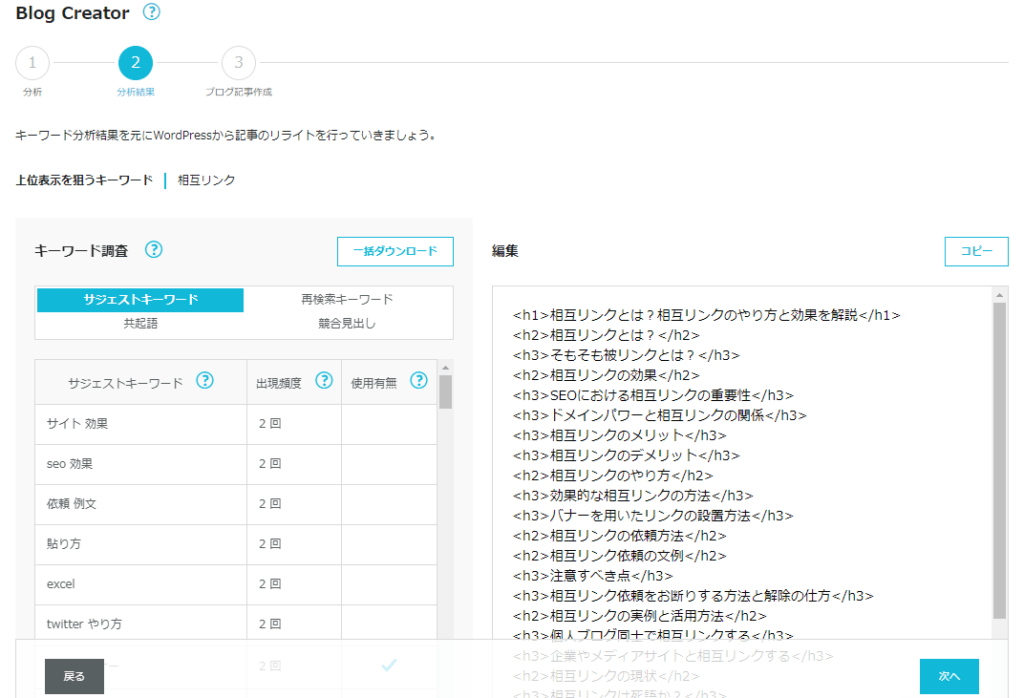Click the 戻る button
This screenshot has width=1024, height=698.
tap(74, 676)
